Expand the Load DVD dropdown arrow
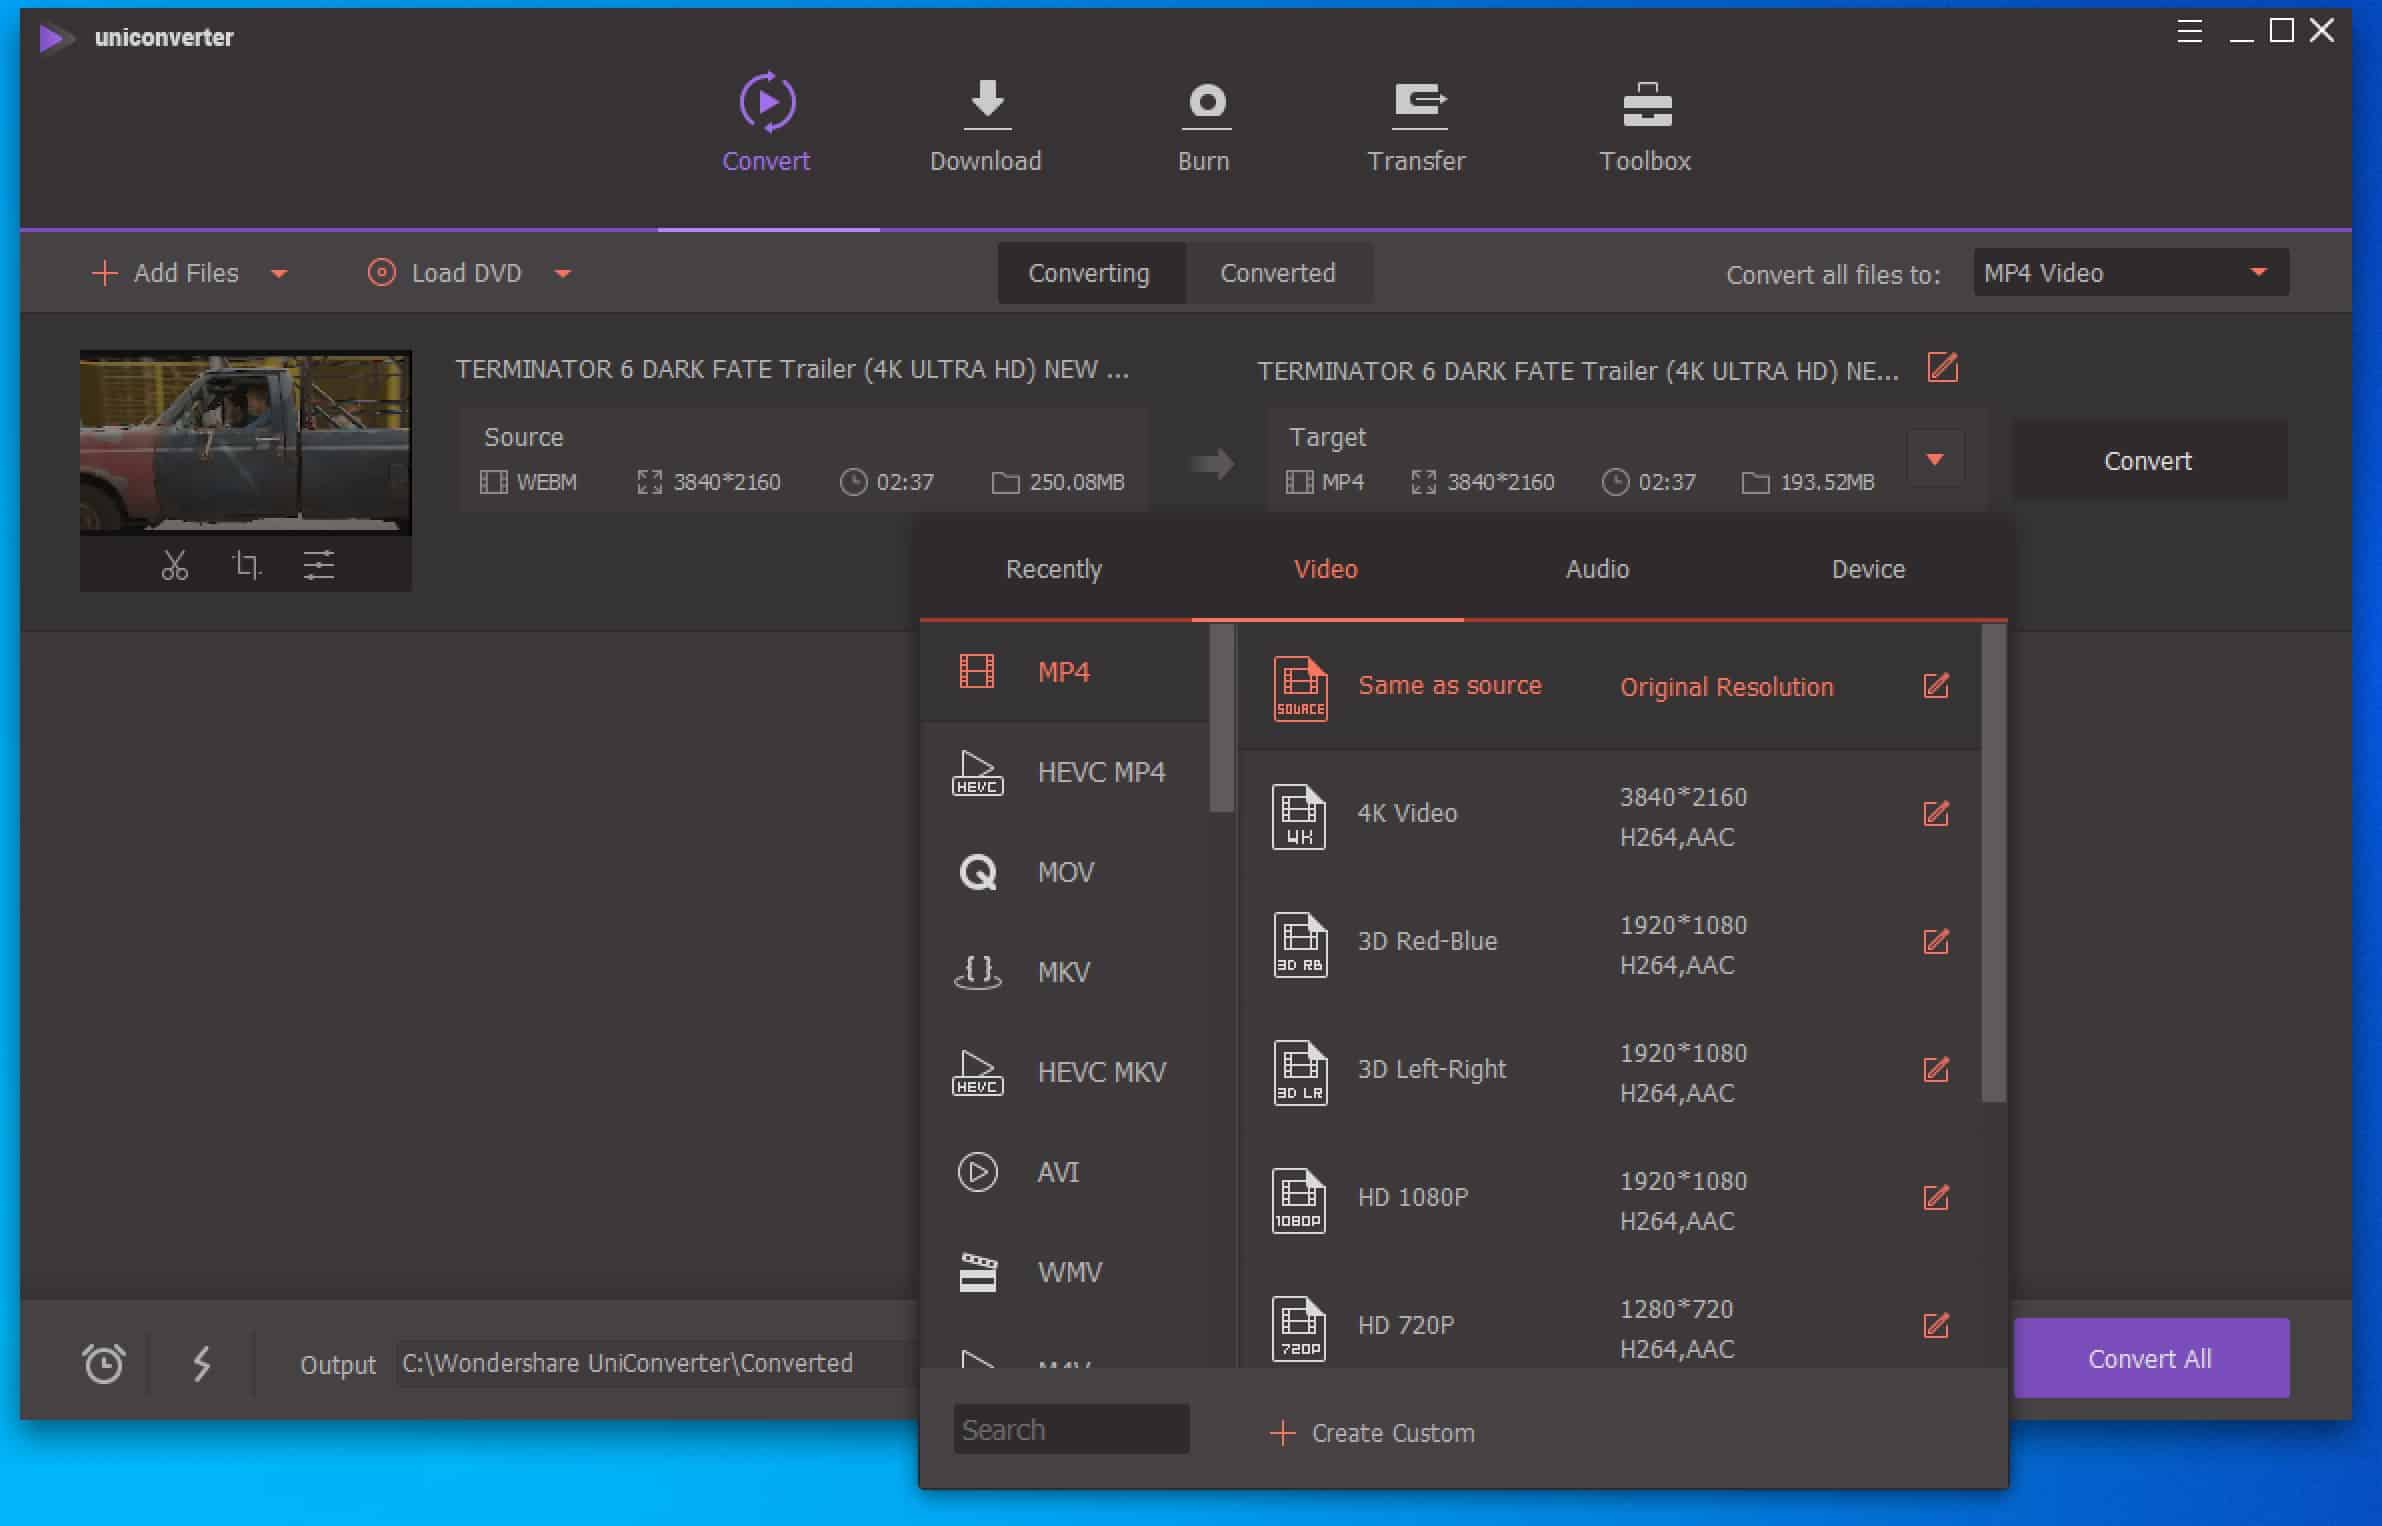 tap(563, 274)
